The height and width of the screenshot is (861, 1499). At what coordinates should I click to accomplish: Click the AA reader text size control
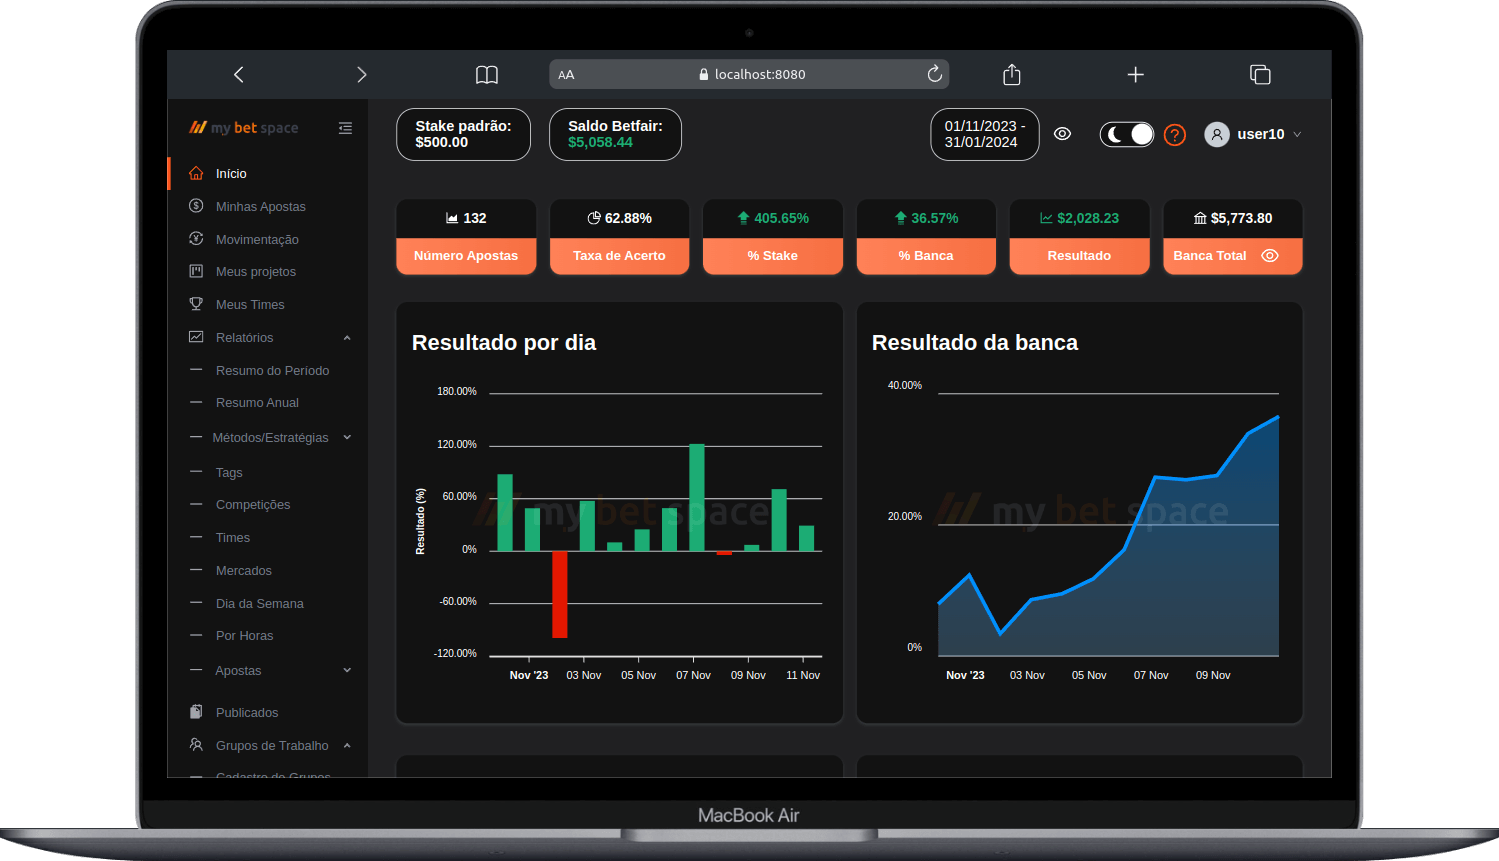pyautogui.click(x=566, y=75)
